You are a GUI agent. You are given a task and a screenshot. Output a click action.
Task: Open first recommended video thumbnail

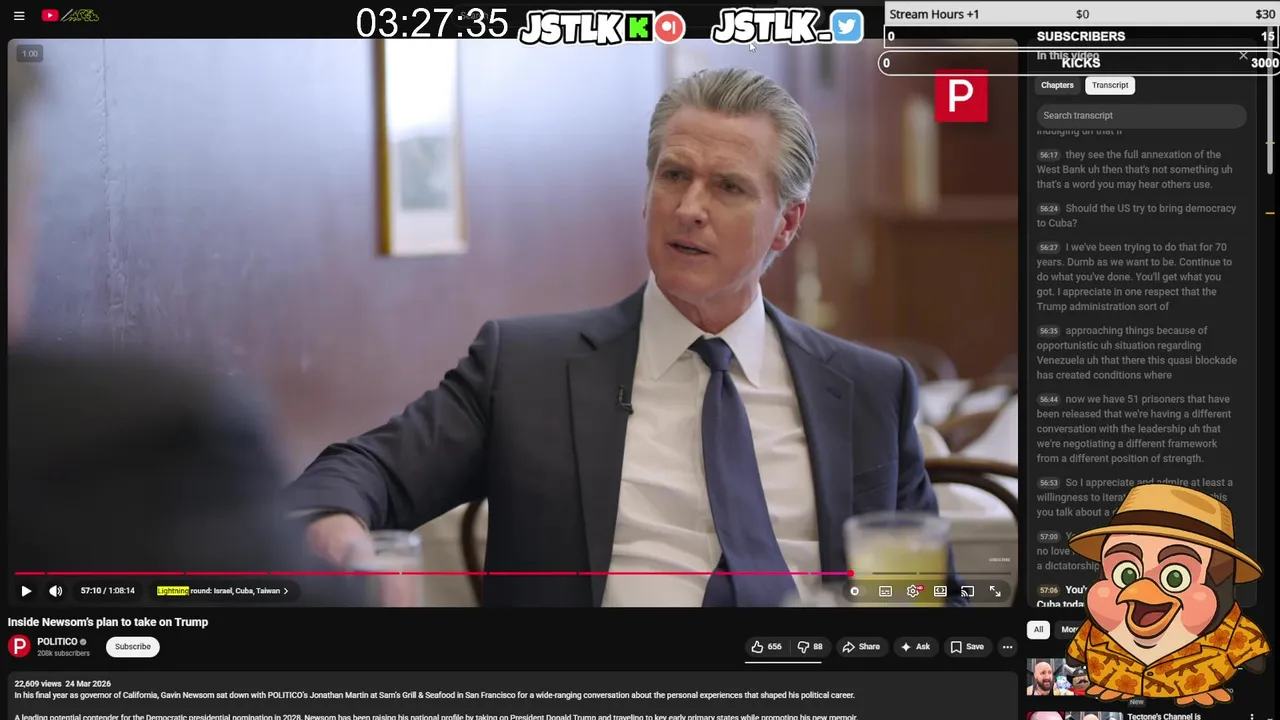[x=1061, y=678]
